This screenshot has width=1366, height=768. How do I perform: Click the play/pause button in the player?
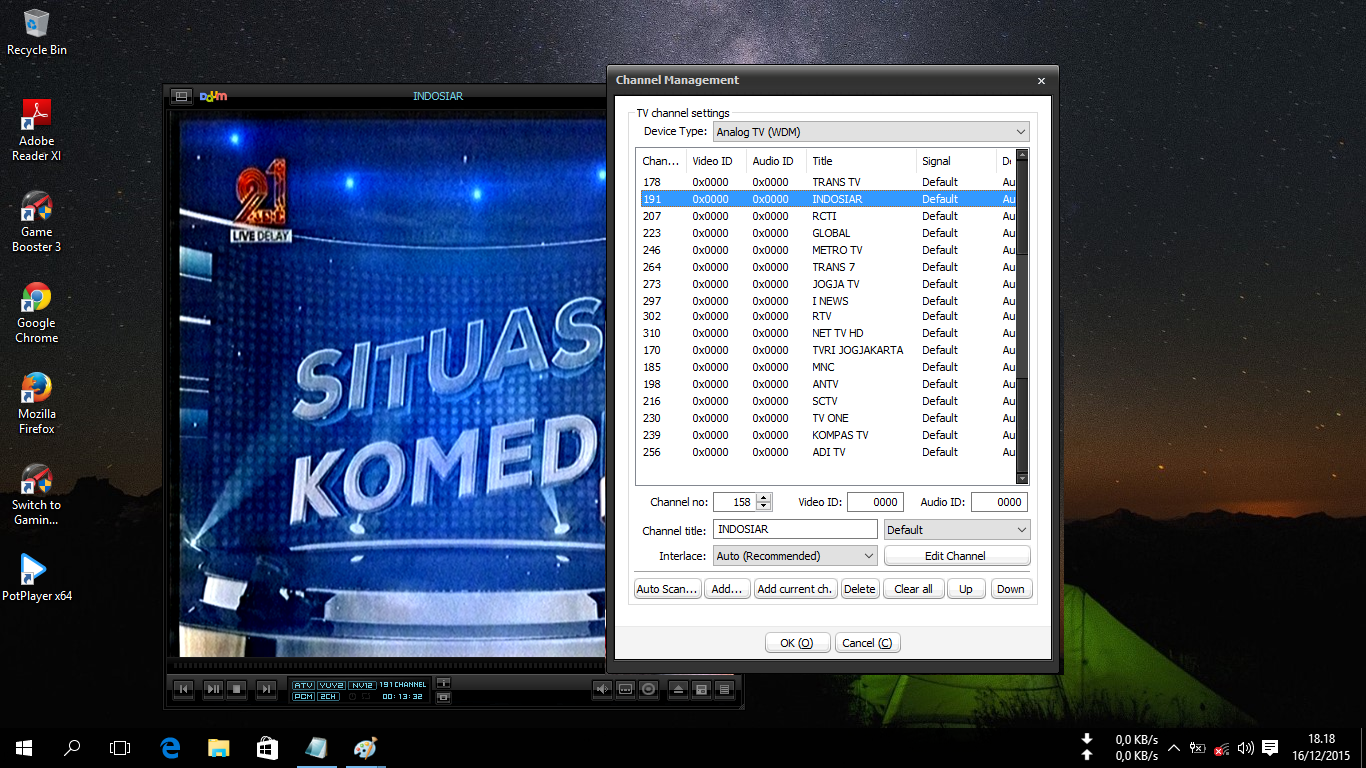213,689
